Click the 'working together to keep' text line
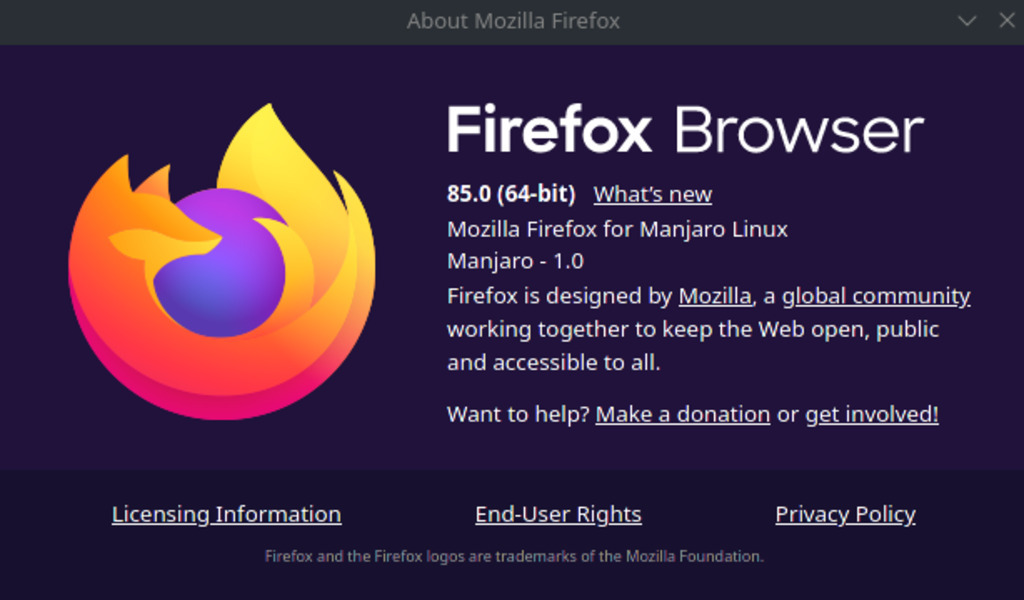This screenshot has height=600, width=1024. coord(692,329)
